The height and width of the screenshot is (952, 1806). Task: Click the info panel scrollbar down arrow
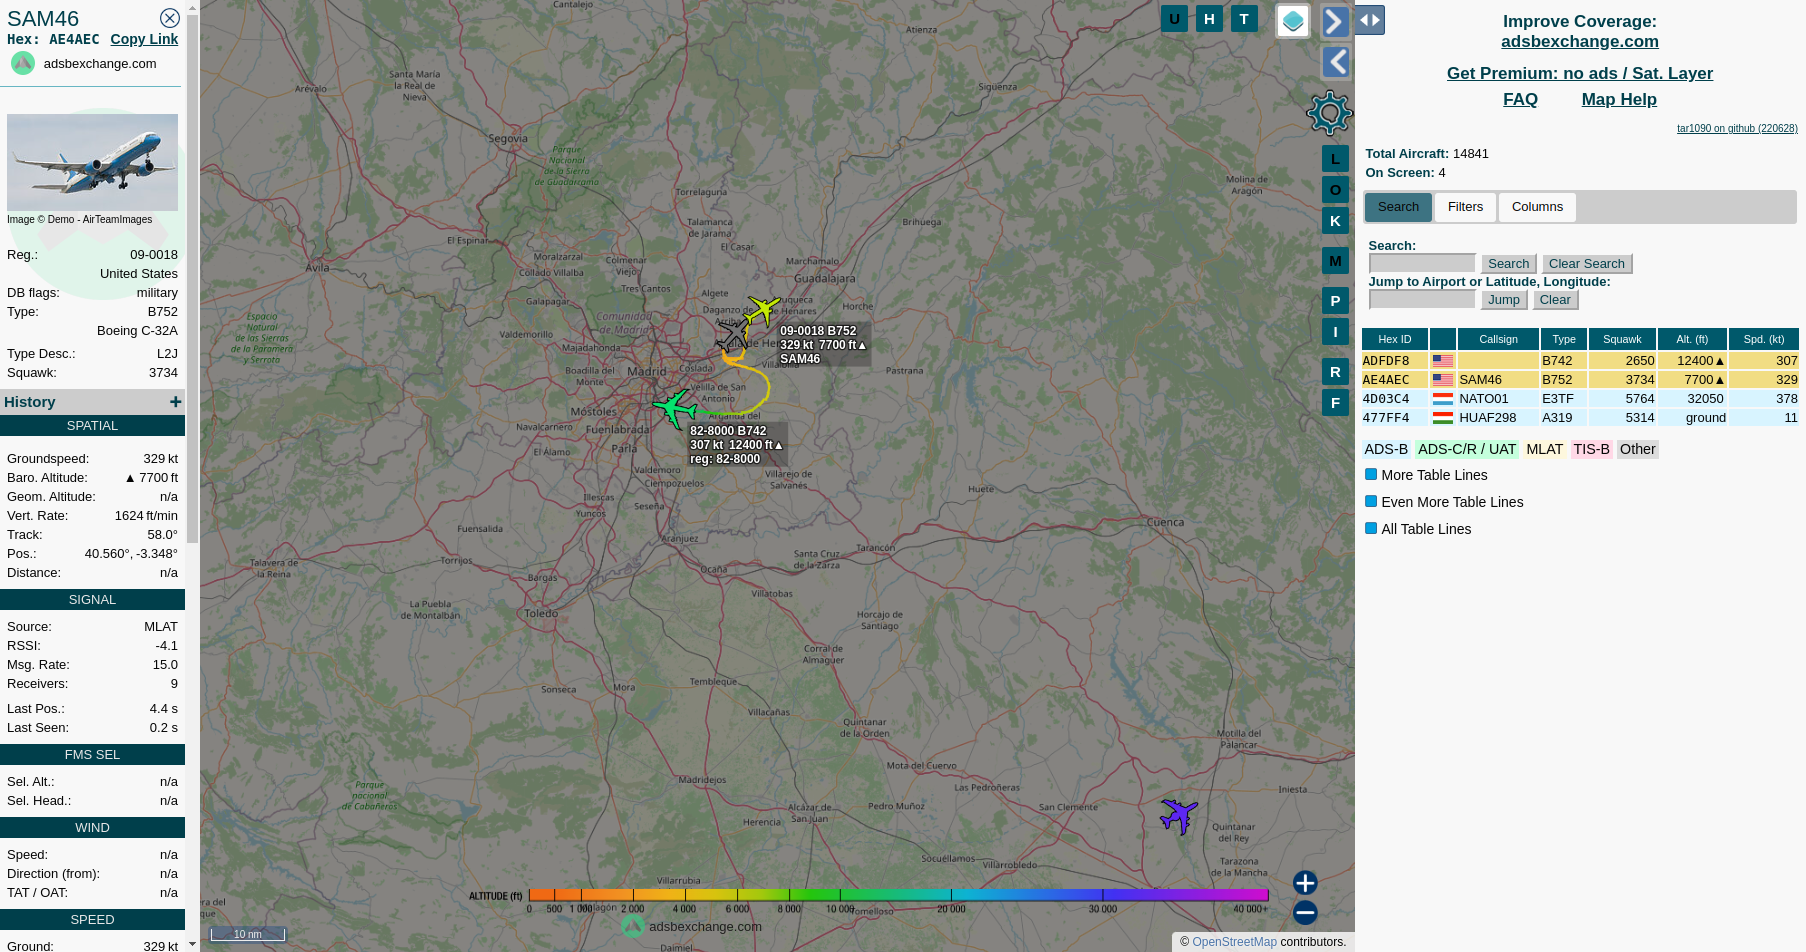(193, 944)
